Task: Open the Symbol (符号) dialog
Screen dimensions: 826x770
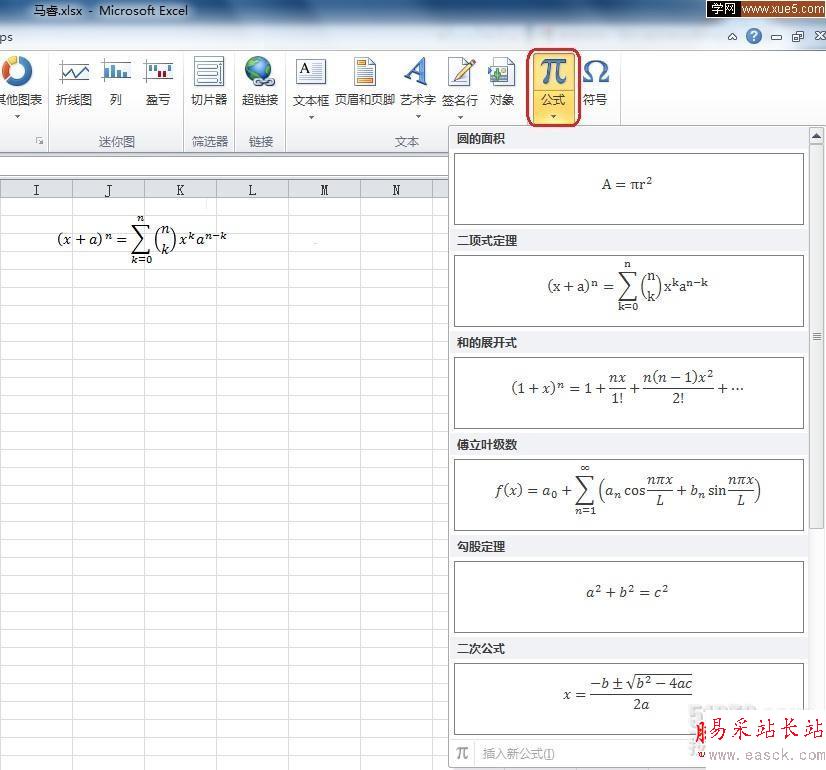Action: point(595,82)
